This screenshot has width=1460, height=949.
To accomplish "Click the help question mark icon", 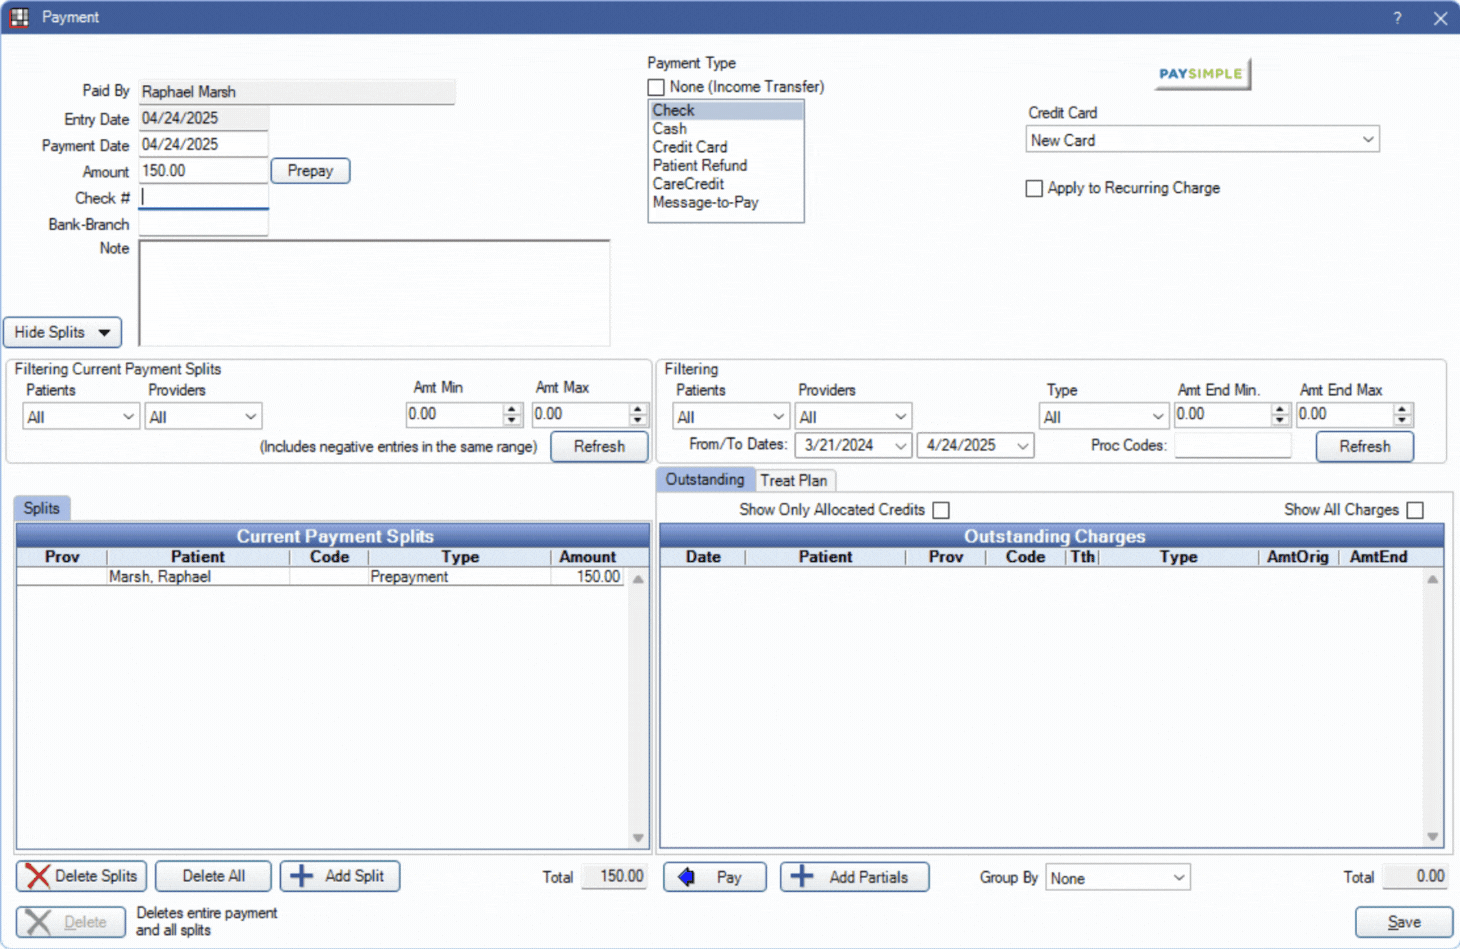I will (x=1397, y=18).
